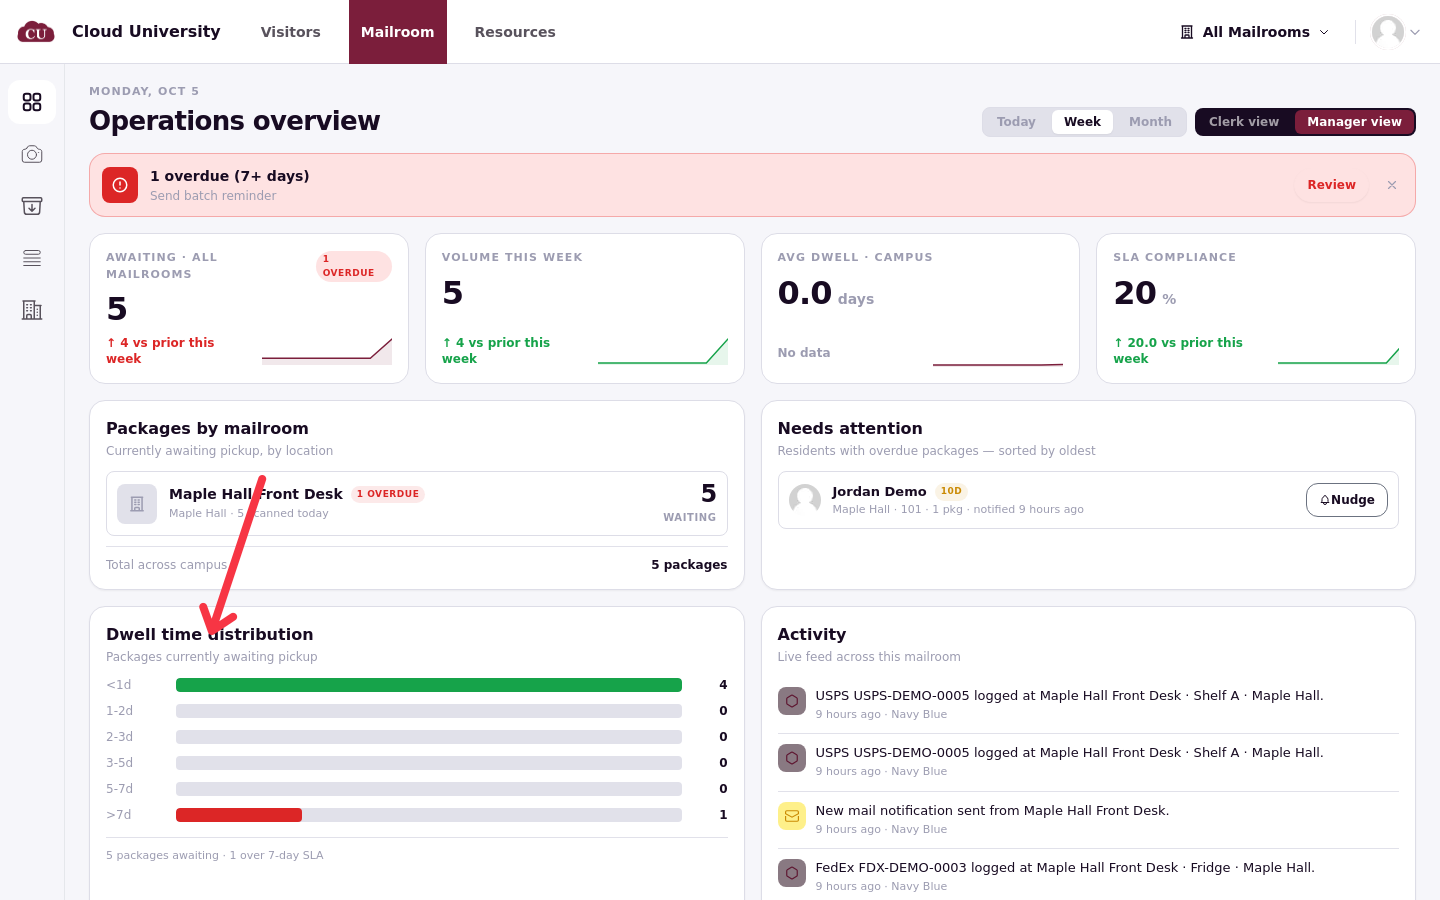1440x900 pixels.
Task: Nudge Jordan Demo about overdue package
Action: tap(1347, 500)
